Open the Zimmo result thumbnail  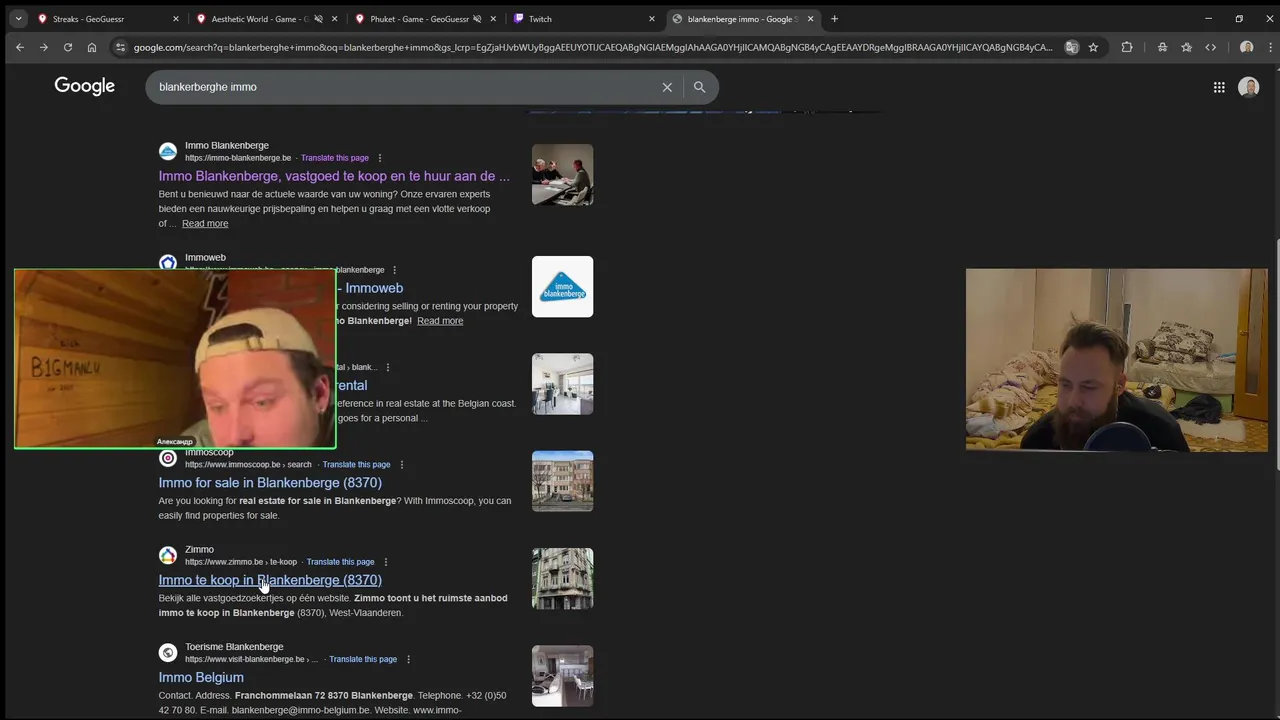pos(562,578)
